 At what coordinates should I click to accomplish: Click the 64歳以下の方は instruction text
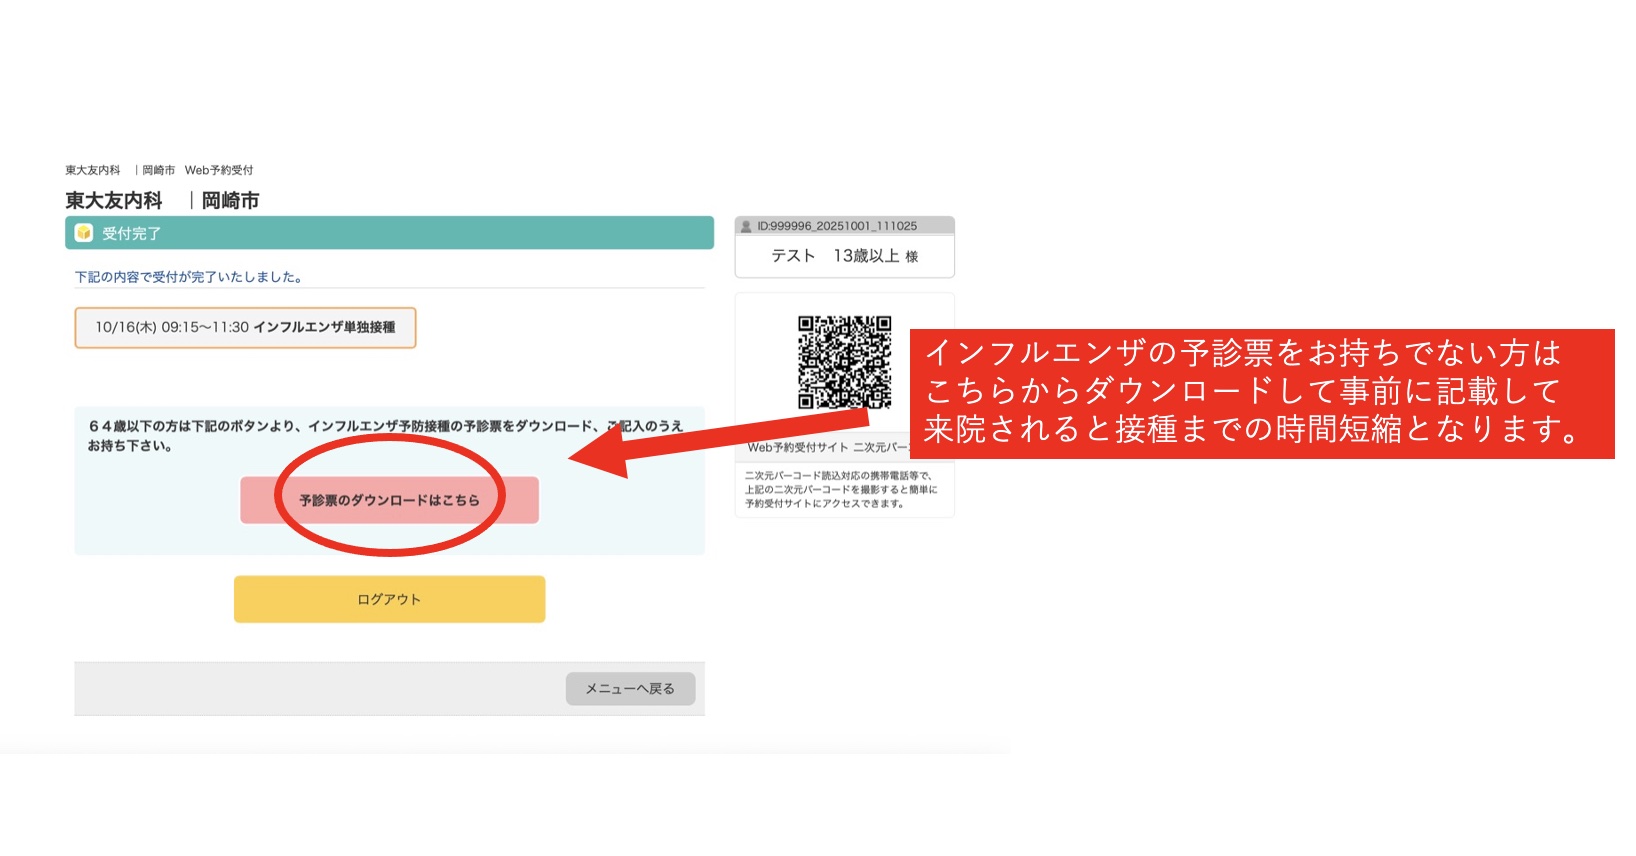pos(385,435)
